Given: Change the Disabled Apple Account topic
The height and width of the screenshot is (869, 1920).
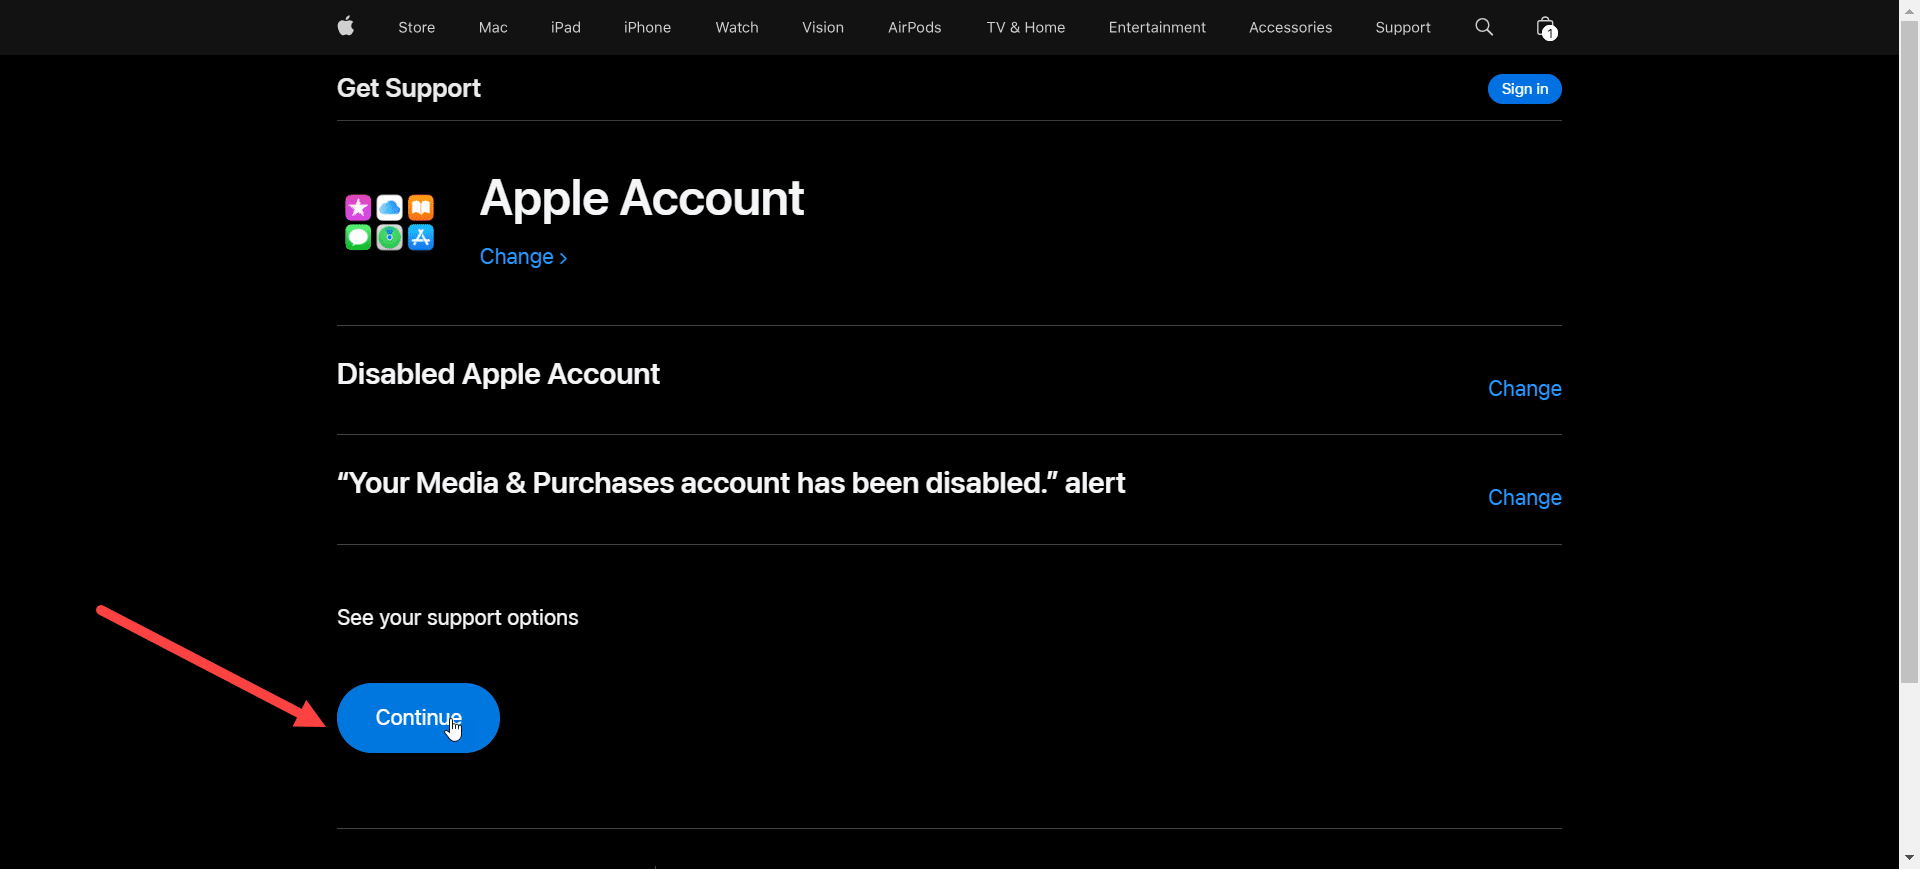Looking at the screenshot, I should tap(1524, 388).
